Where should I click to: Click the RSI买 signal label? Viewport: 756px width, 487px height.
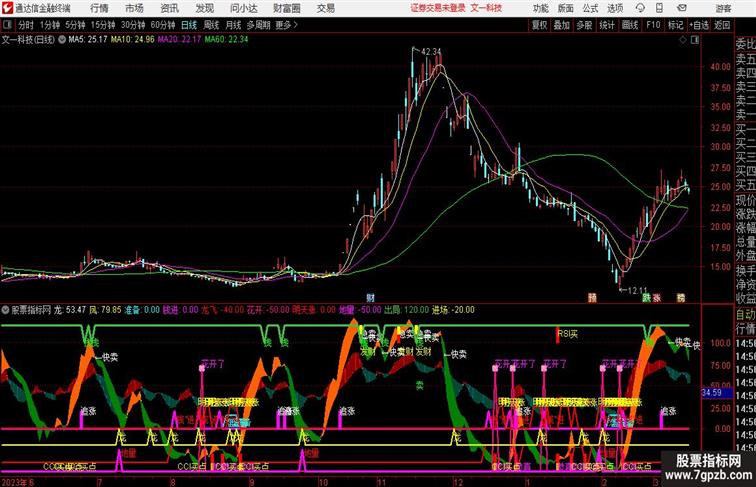[x=568, y=334]
